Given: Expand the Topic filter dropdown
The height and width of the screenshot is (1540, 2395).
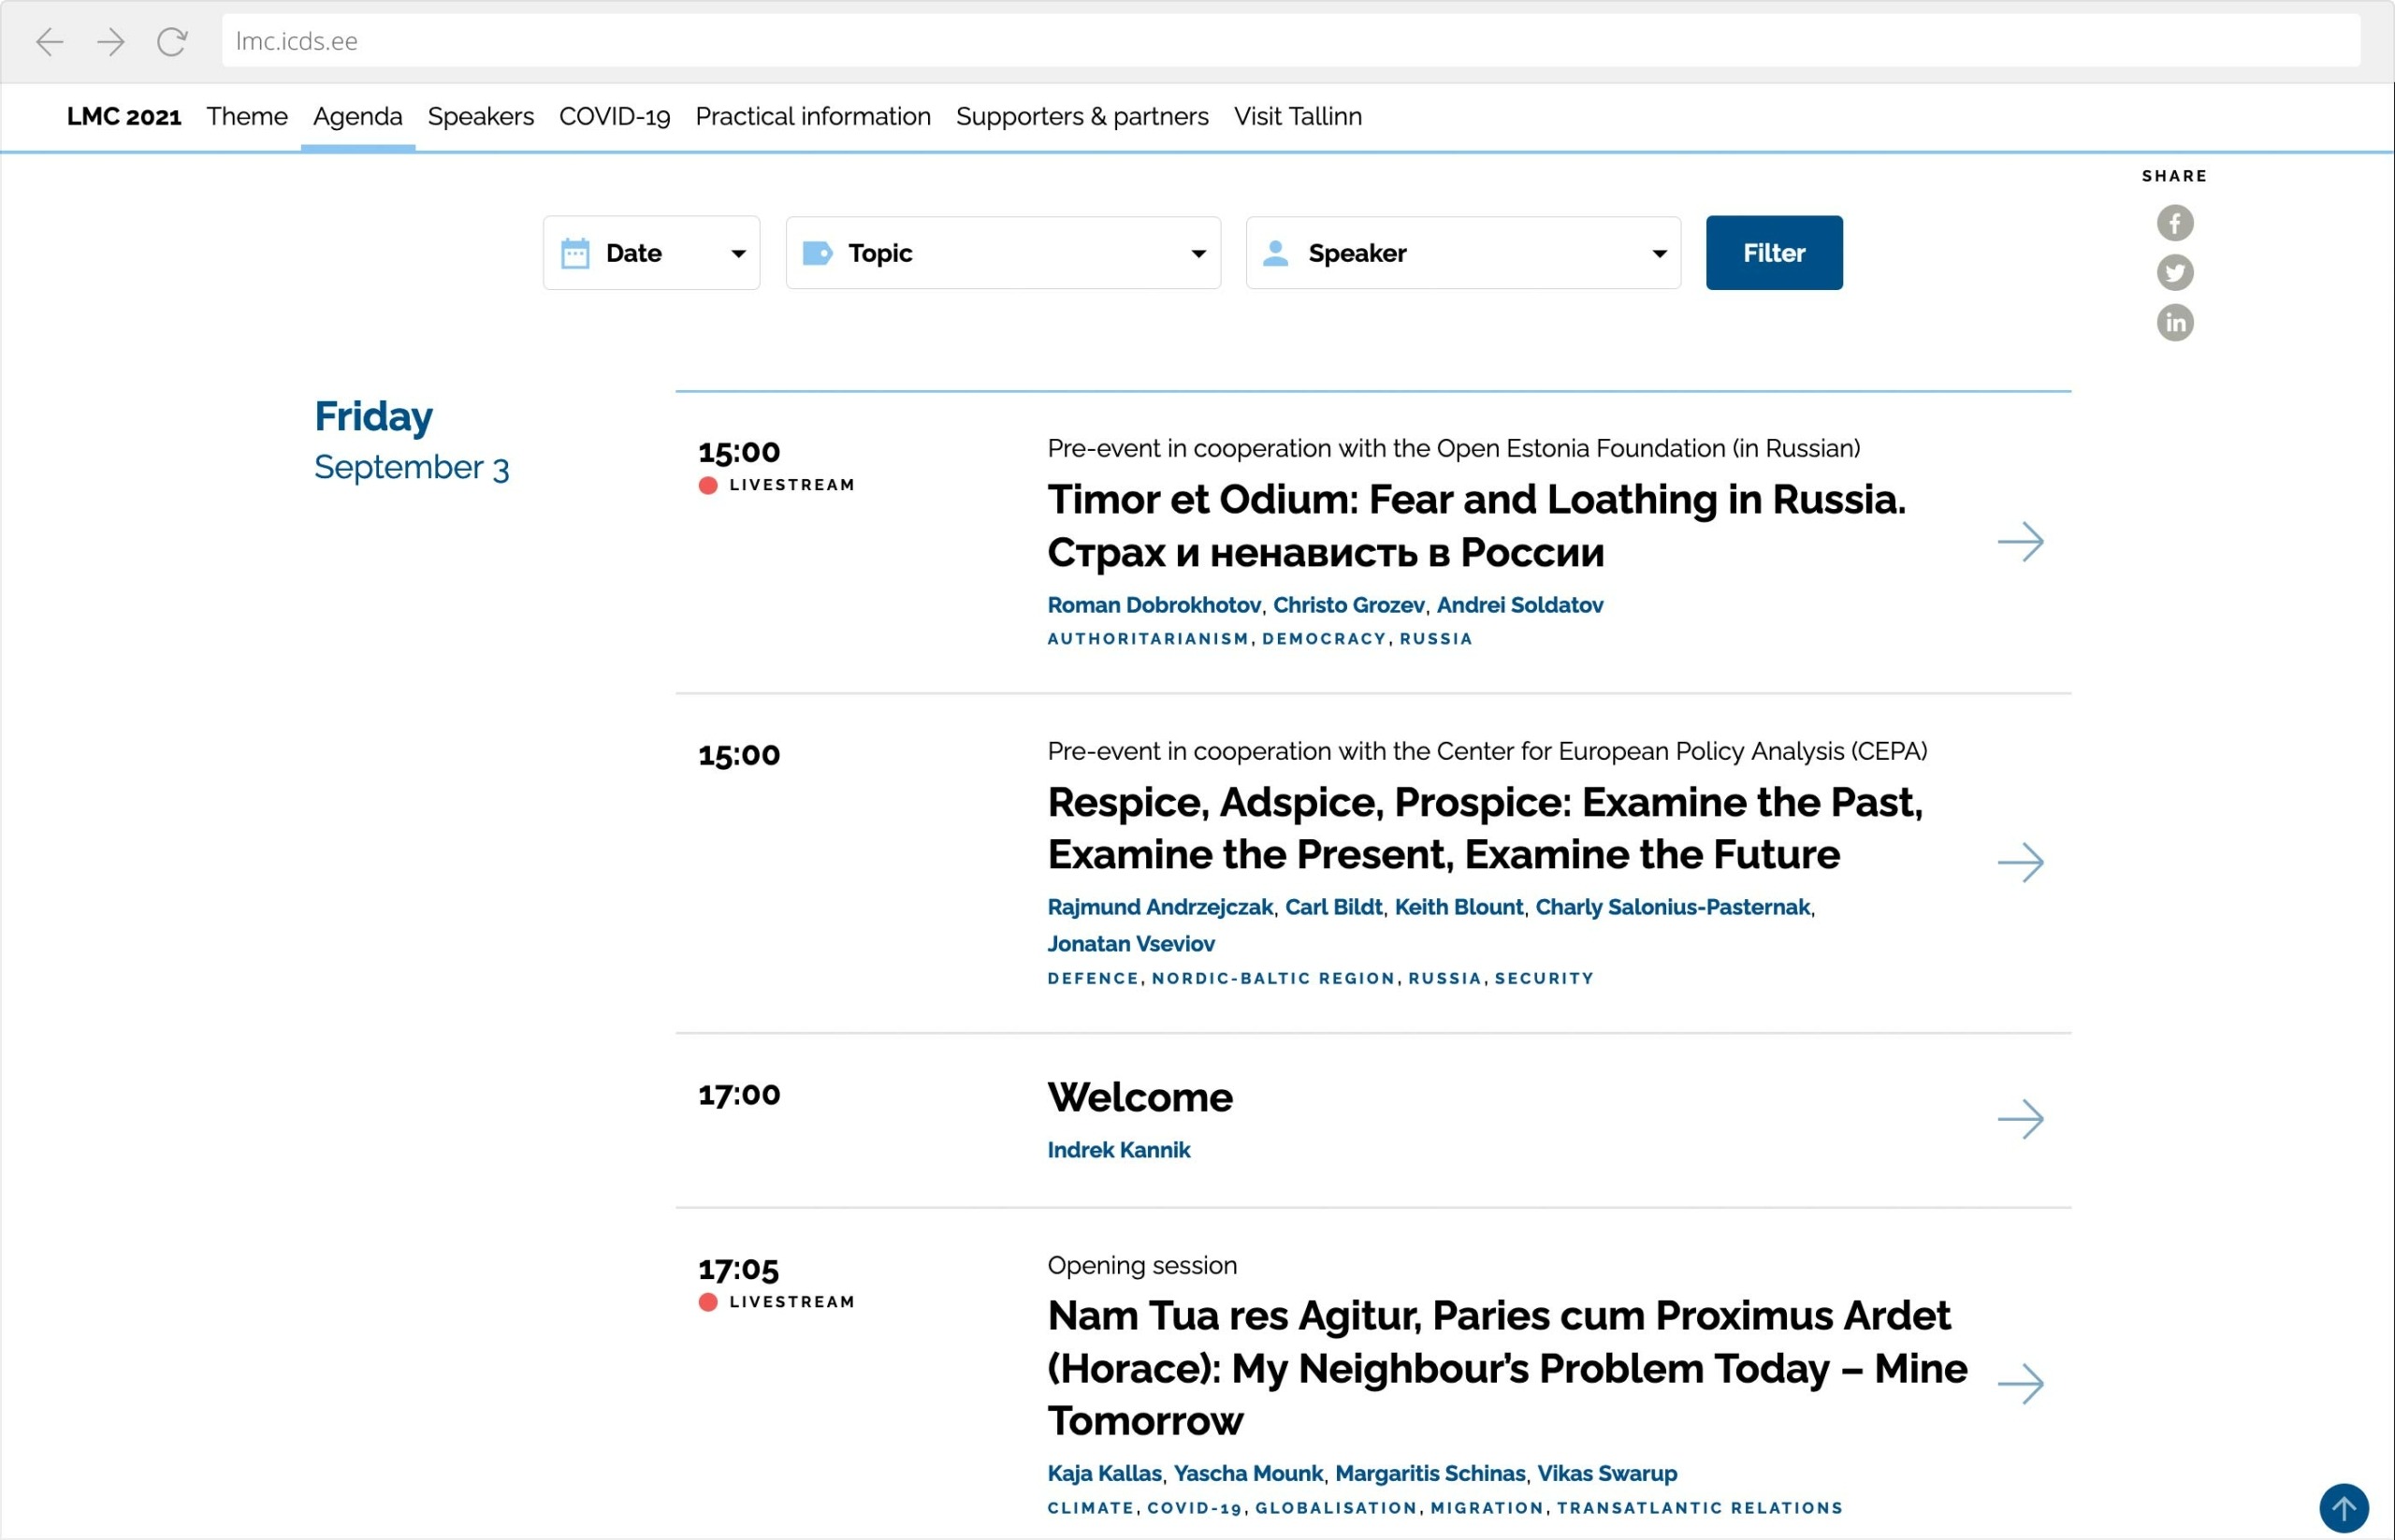Looking at the screenshot, I should pos(1002,253).
